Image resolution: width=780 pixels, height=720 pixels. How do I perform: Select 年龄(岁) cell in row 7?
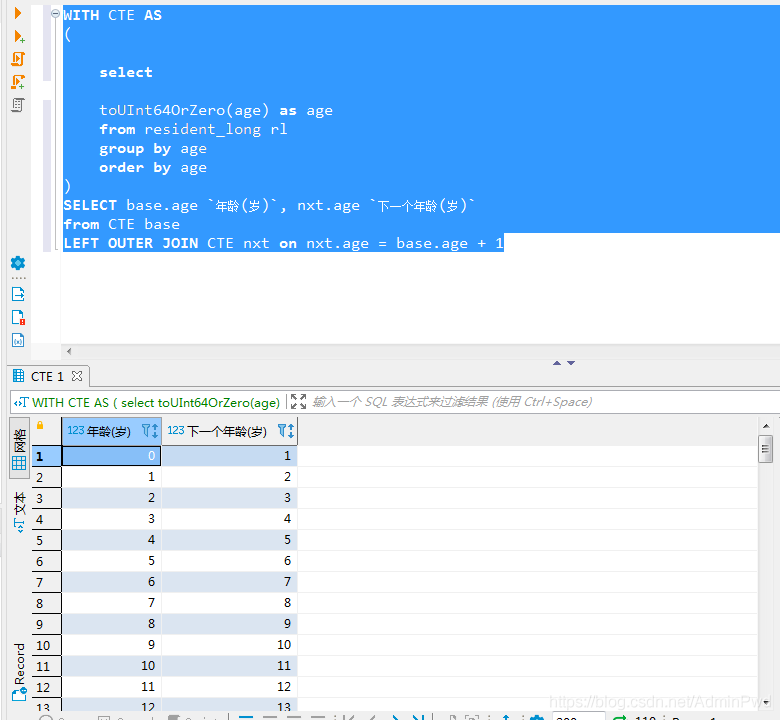[x=111, y=582]
